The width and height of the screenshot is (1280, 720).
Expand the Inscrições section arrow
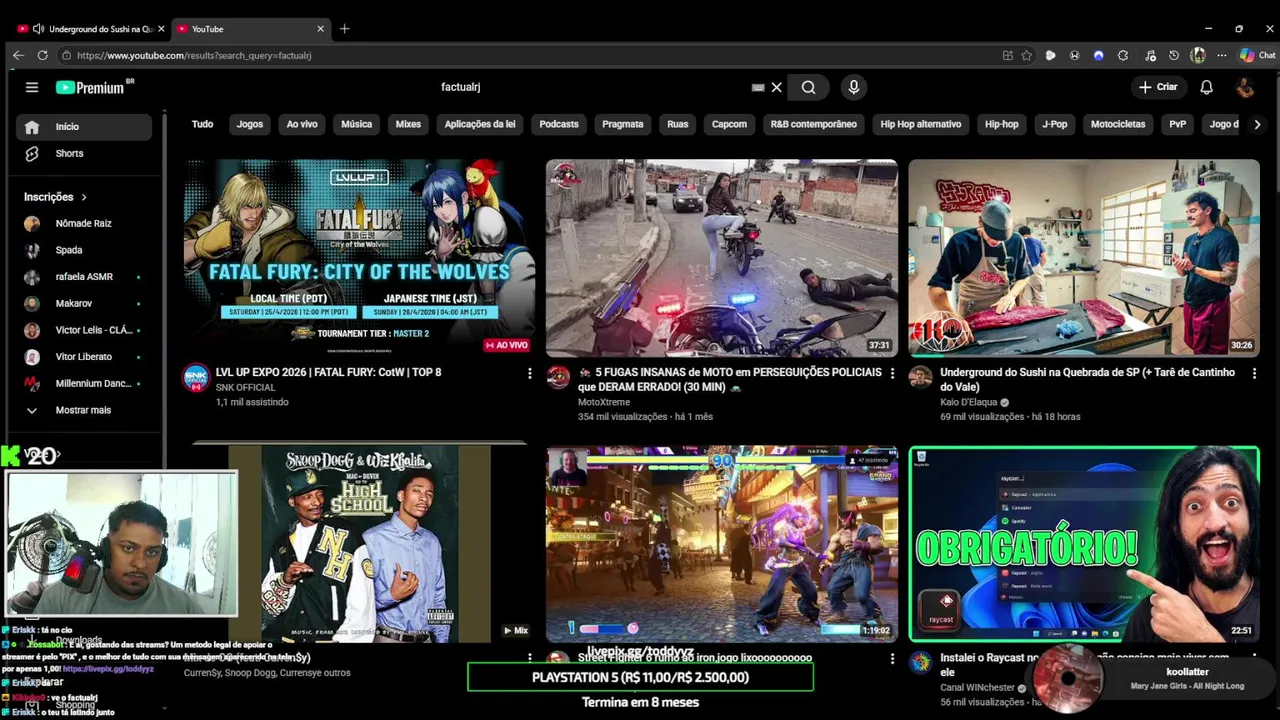pos(84,197)
